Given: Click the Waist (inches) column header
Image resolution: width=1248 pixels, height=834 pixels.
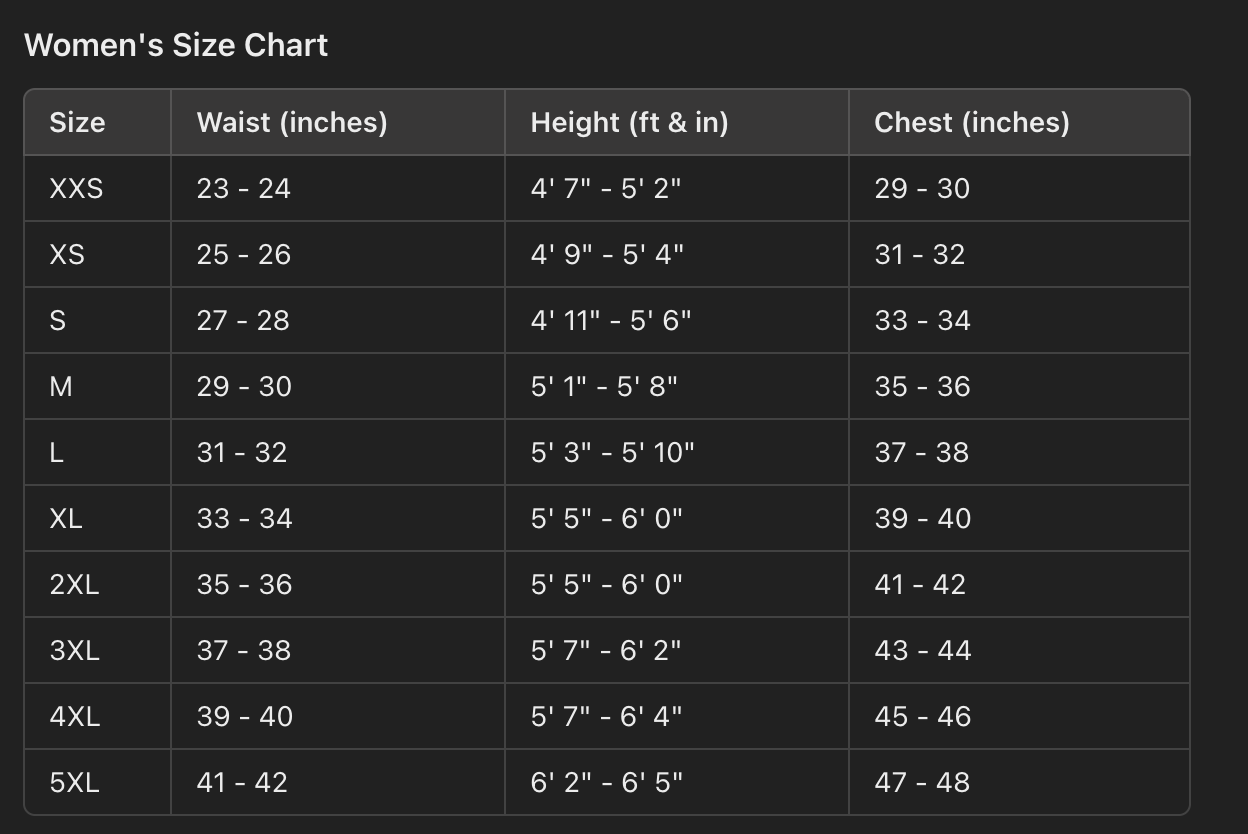Looking at the screenshot, I should [x=291, y=123].
